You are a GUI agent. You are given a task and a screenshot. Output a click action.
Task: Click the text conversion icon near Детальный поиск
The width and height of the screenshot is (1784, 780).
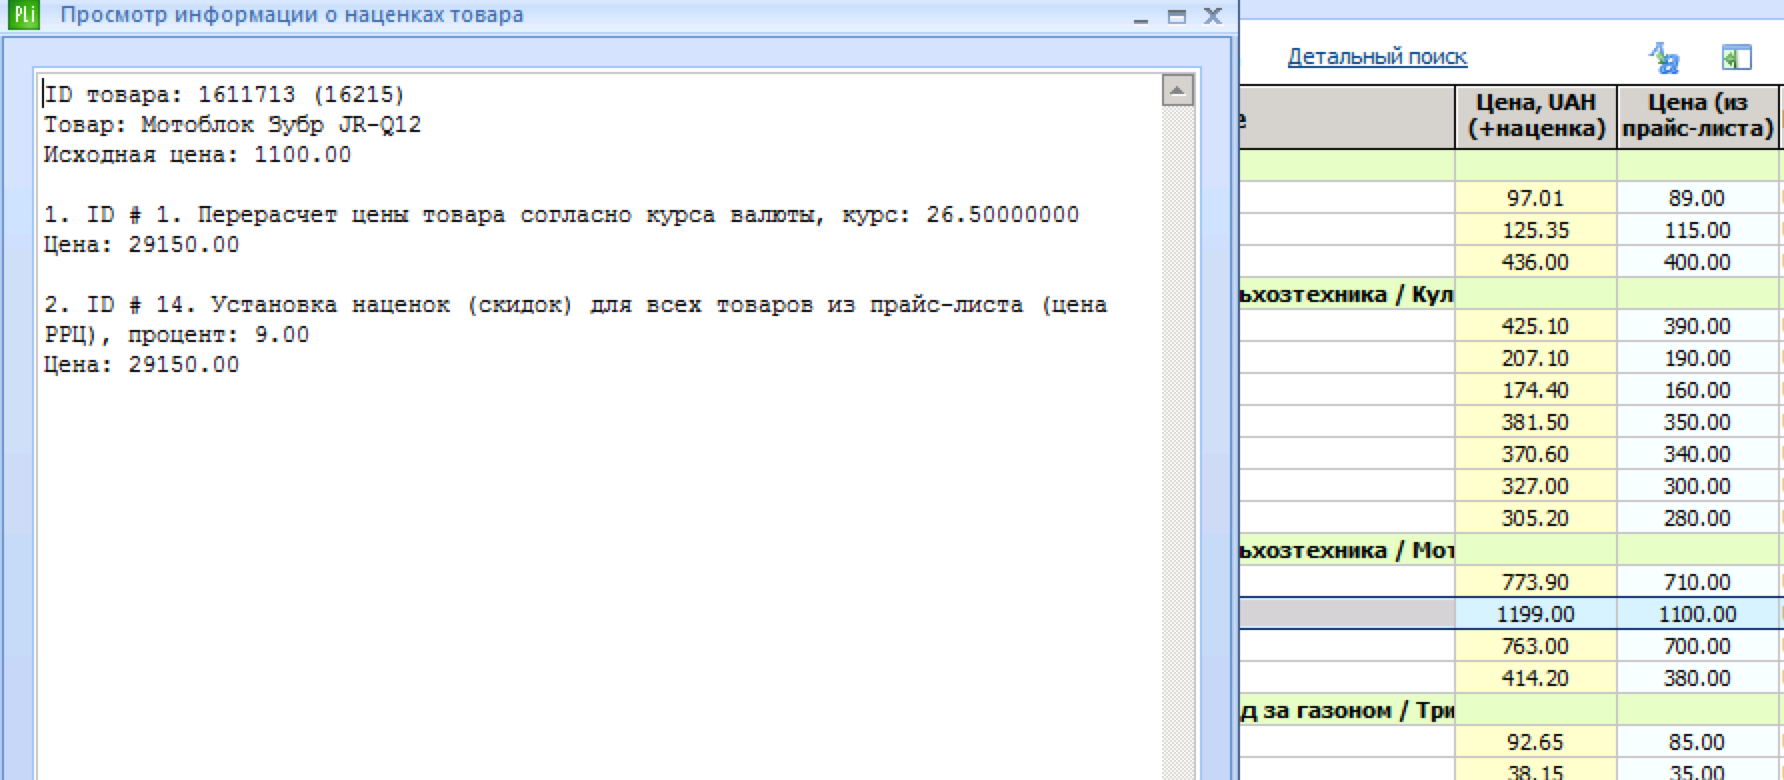point(1664,58)
